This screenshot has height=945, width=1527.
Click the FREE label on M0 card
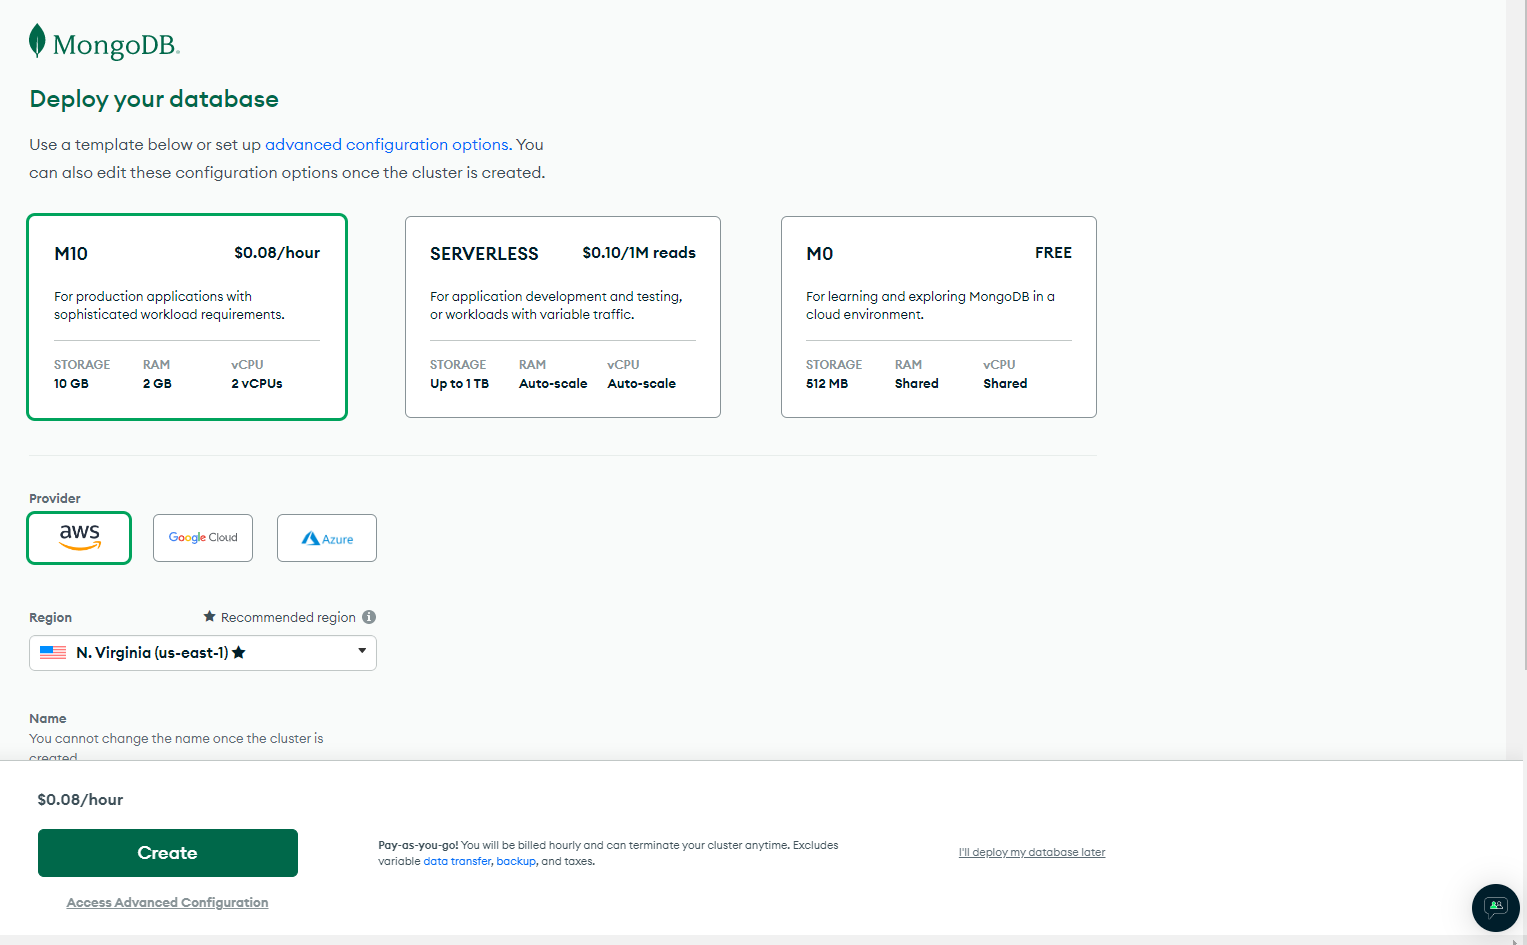click(x=1053, y=253)
